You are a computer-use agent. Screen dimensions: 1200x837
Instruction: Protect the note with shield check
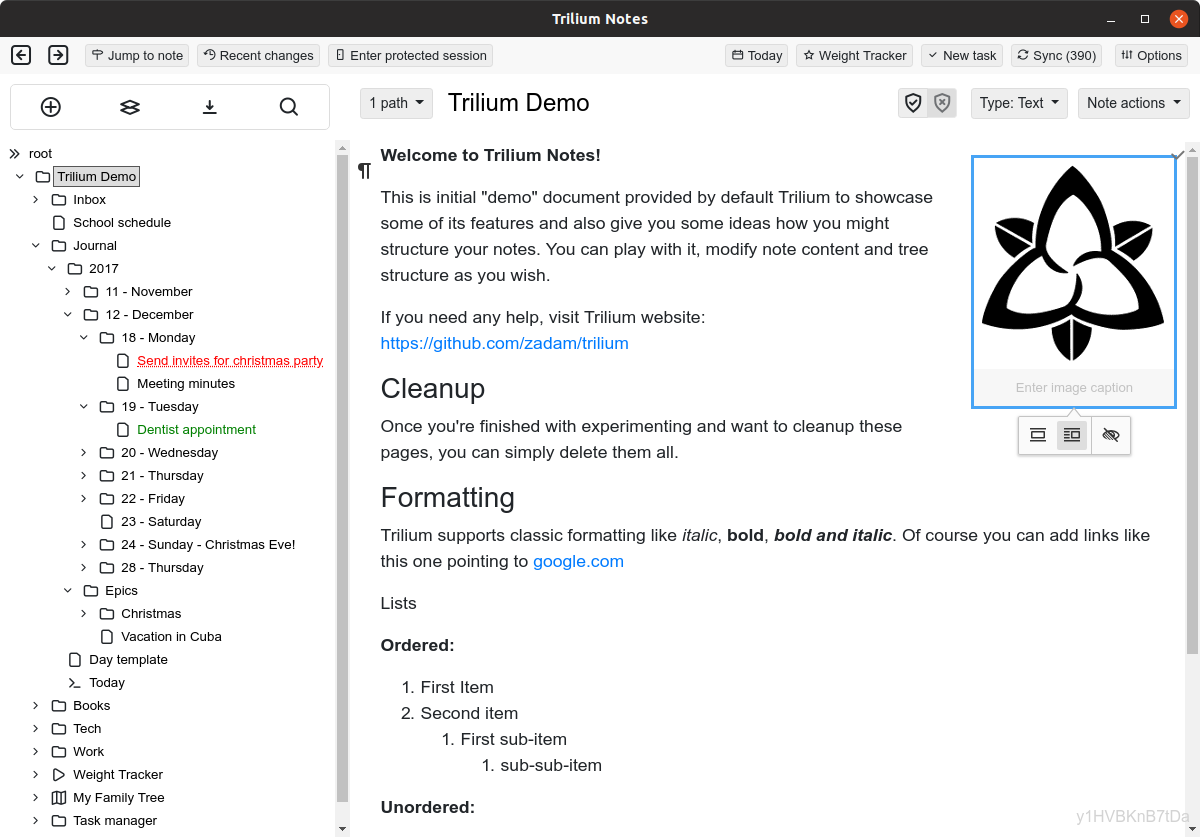[913, 103]
